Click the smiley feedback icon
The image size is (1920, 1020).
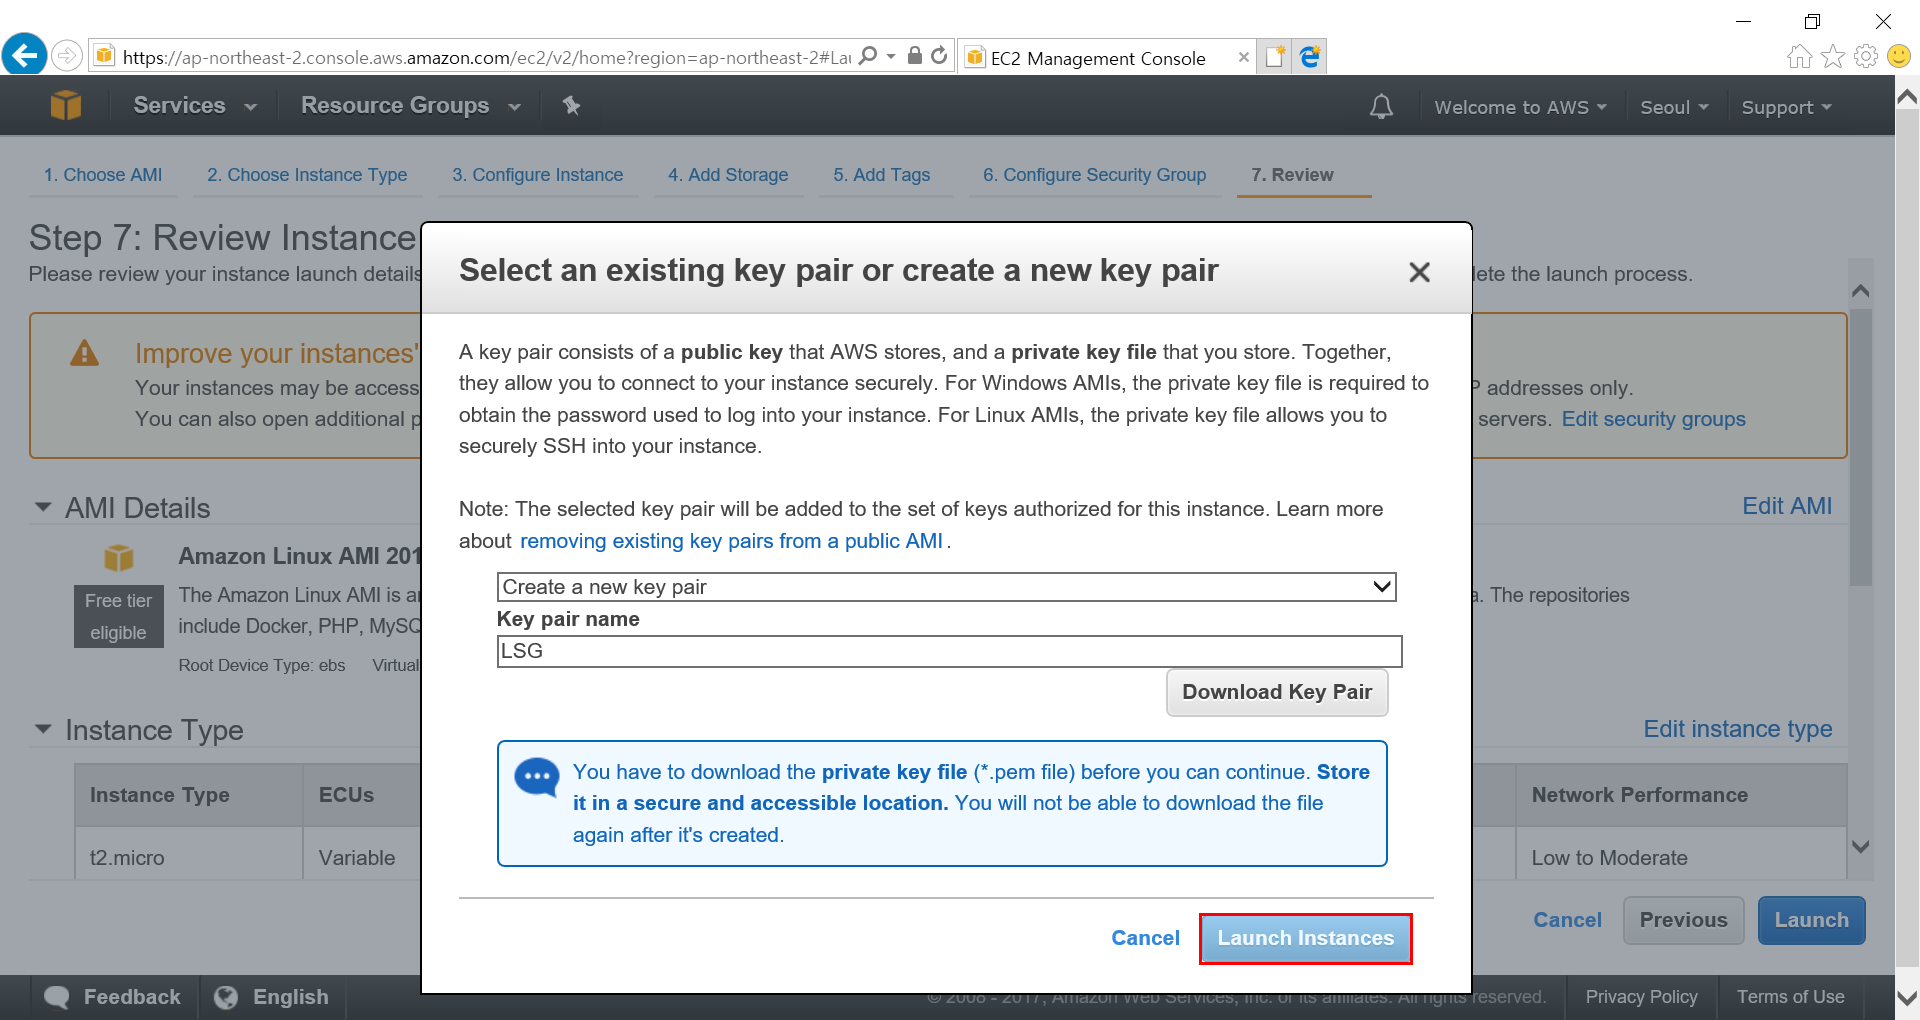pyautogui.click(x=1898, y=56)
